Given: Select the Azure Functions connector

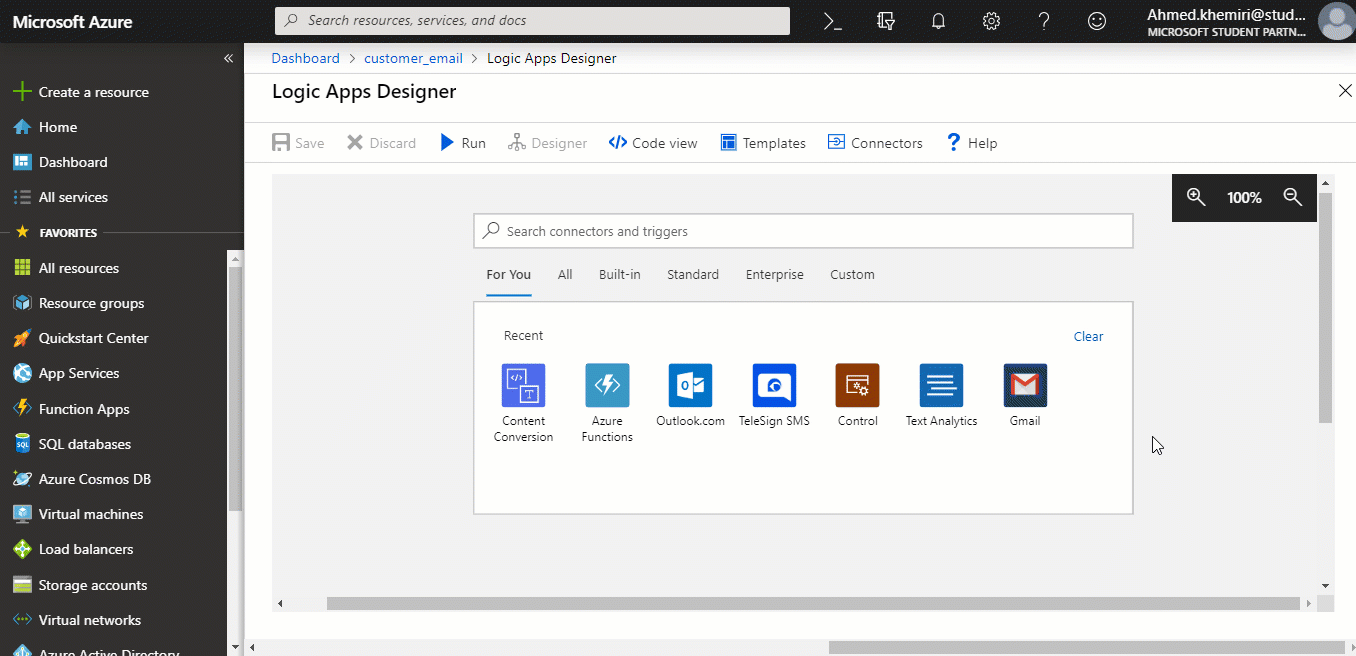Looking at the screenshot, I should tap(607, 385).
